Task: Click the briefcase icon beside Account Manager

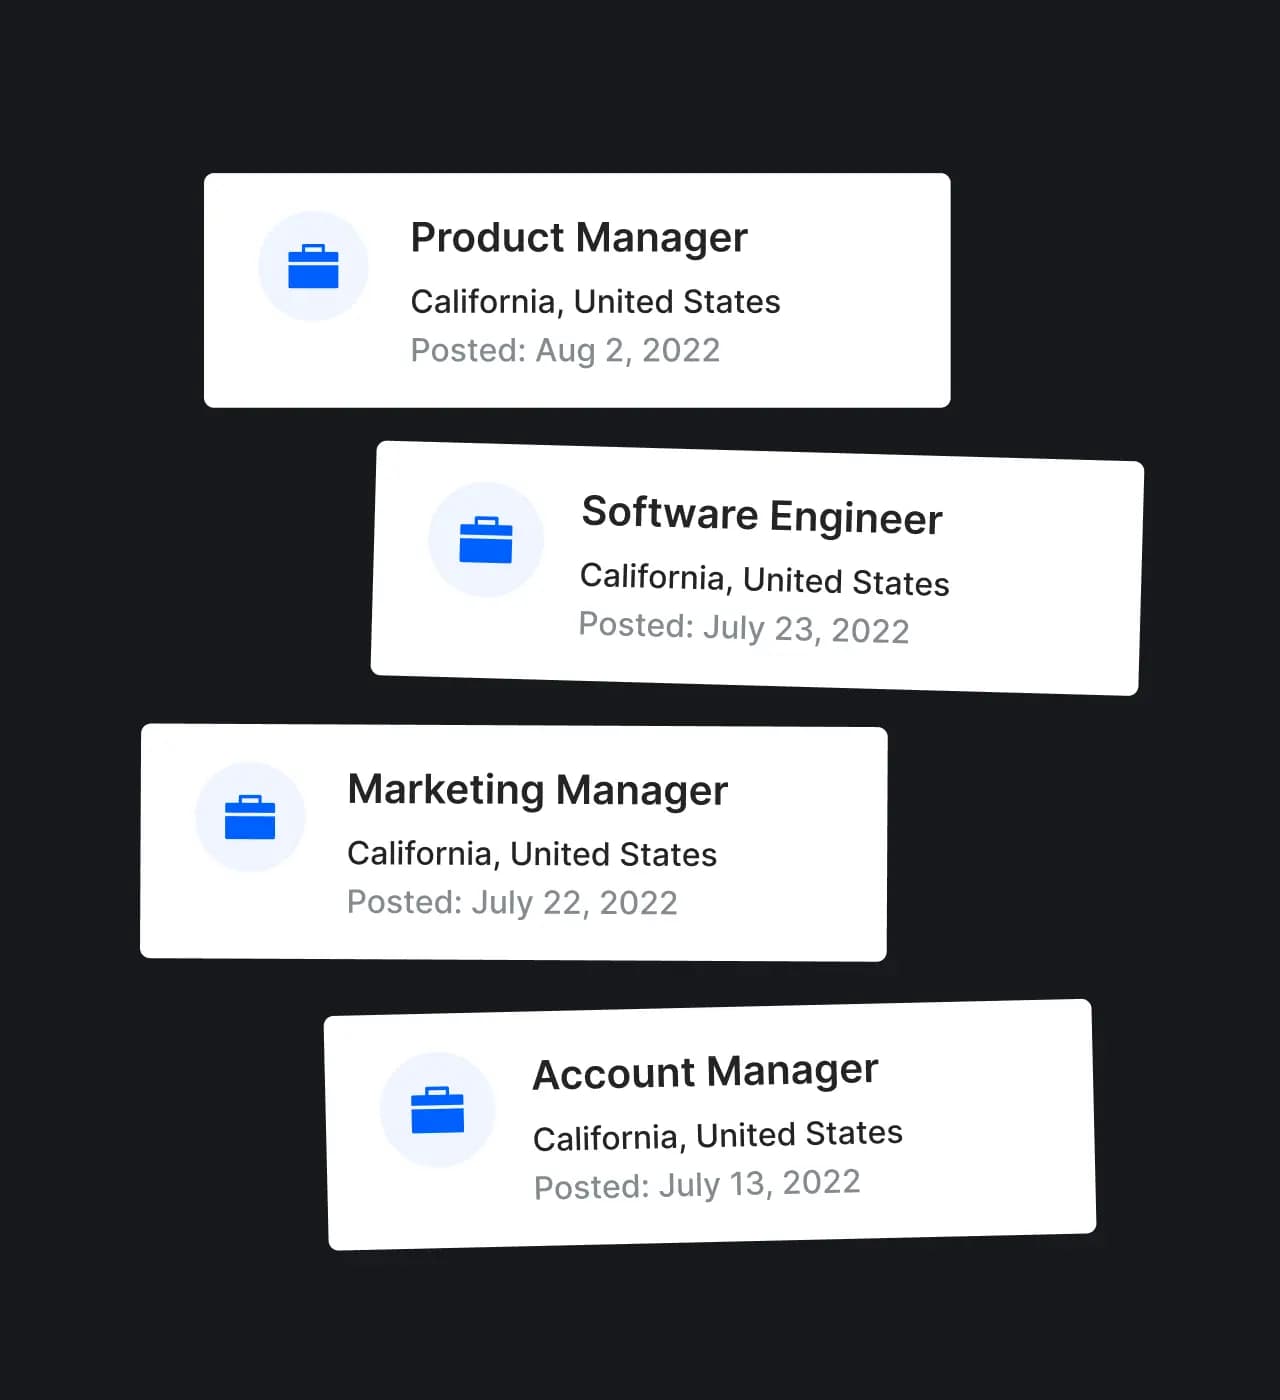Action: pyautogui.click(x=438, y=1109)
